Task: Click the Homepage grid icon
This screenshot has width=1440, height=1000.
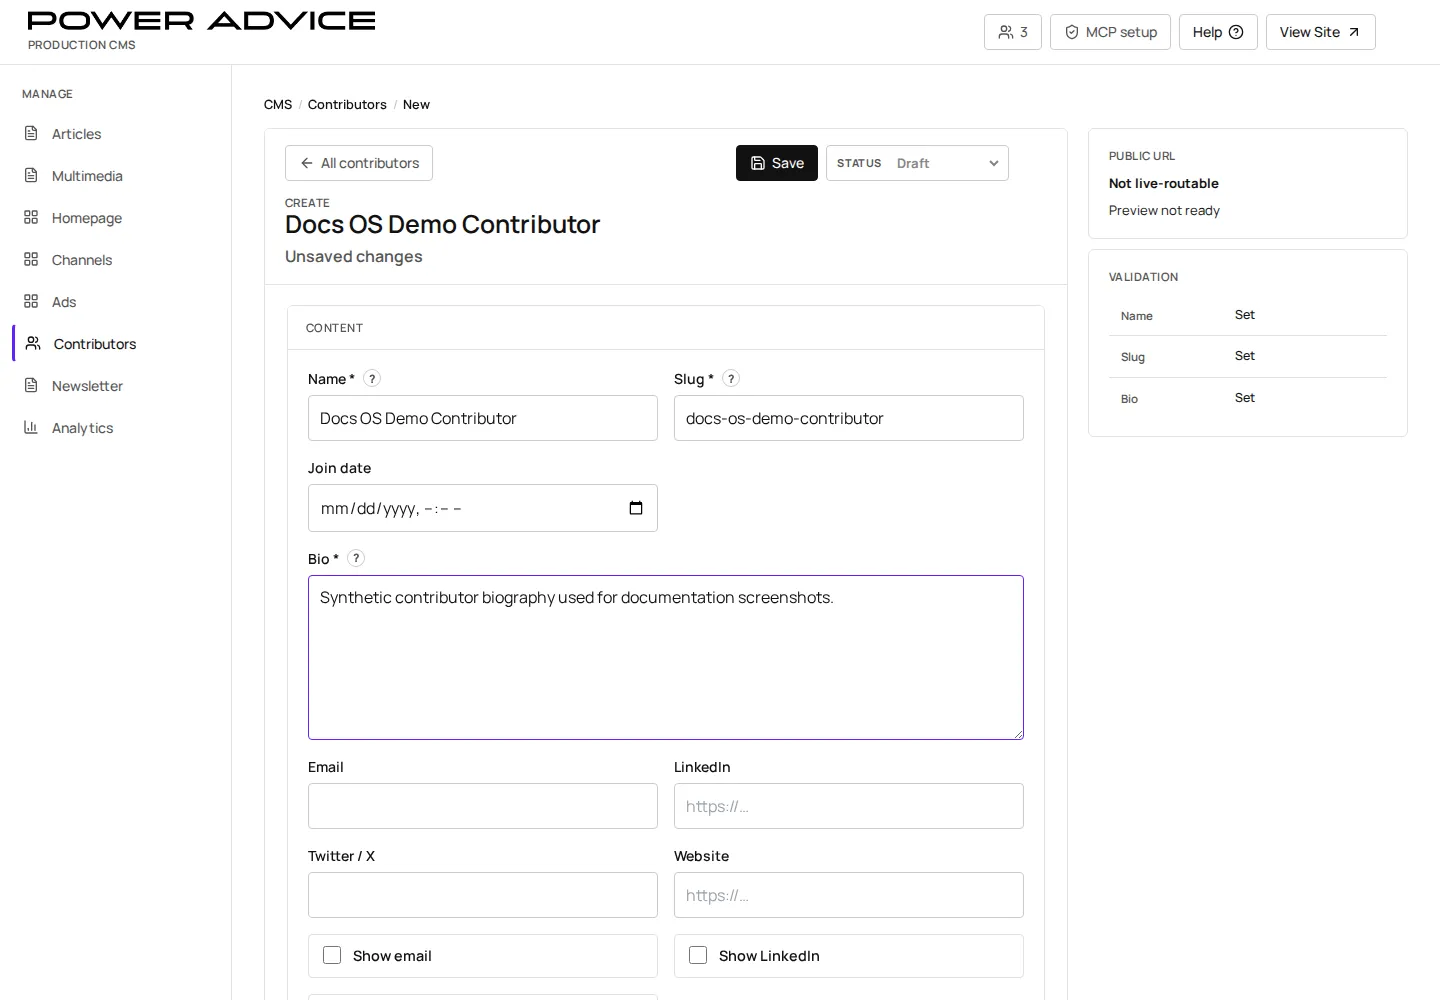Action: coord(31,217)
